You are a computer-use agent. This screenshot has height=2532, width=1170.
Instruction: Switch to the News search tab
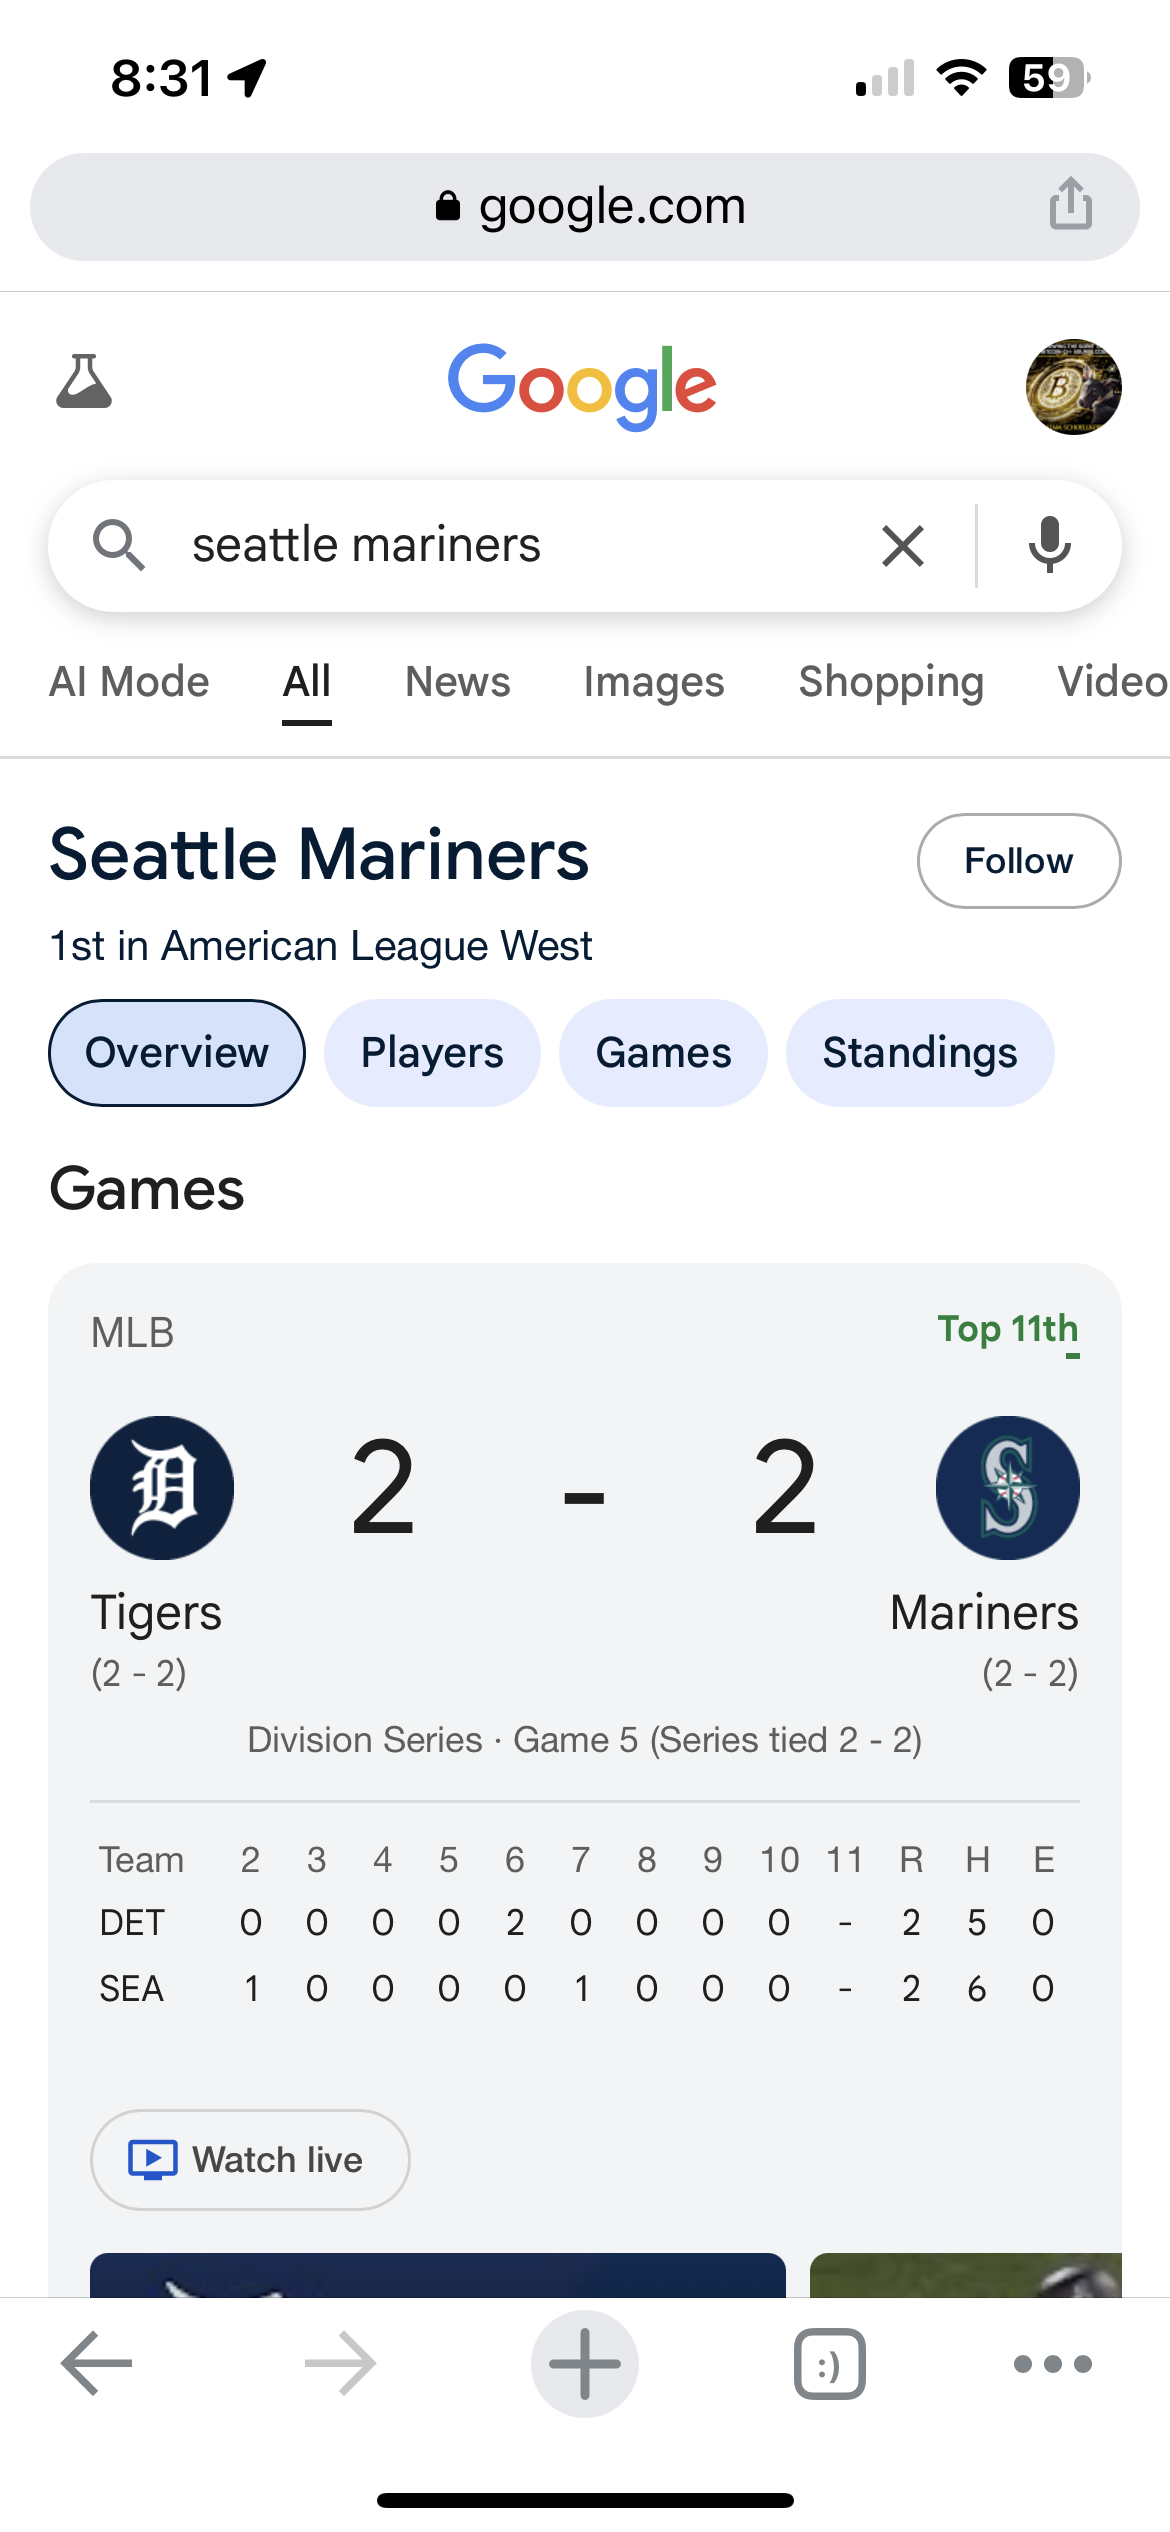coord(457,682)
